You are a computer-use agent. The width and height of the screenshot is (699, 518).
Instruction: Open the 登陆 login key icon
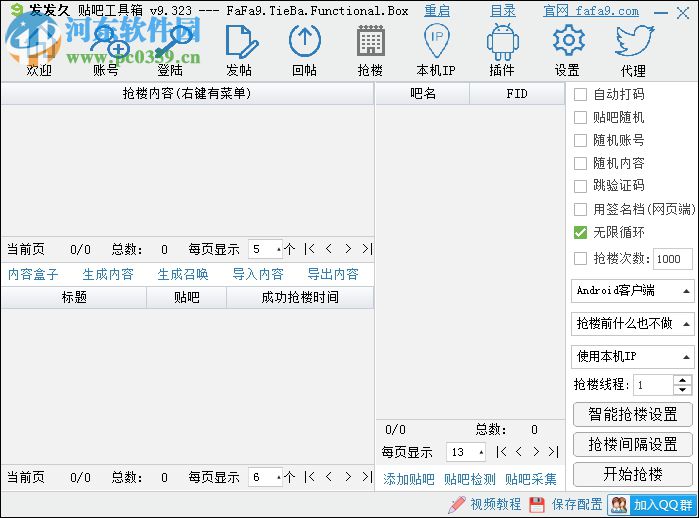(x=172, y=43)
